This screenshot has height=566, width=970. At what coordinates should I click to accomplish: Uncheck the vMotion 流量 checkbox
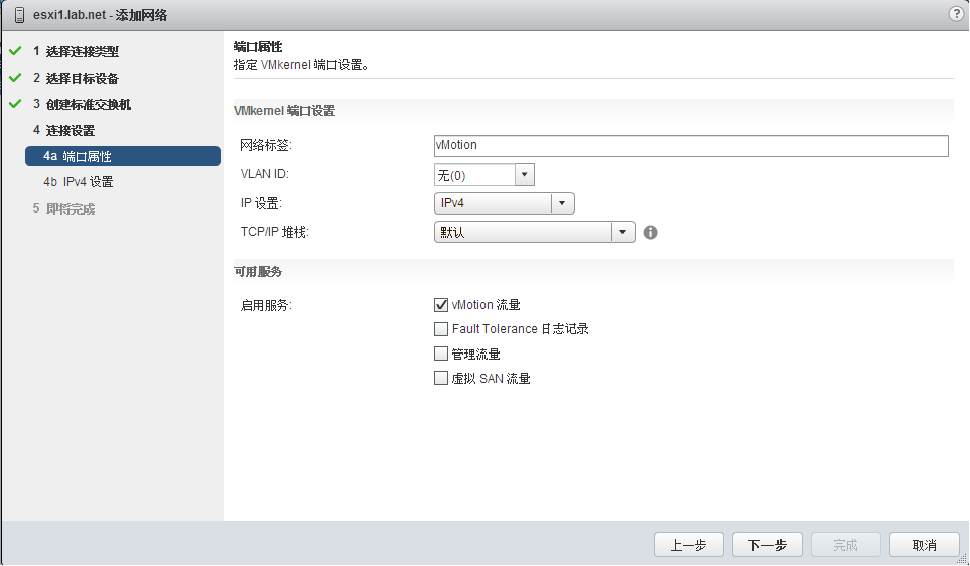click(x=441, y=304)
